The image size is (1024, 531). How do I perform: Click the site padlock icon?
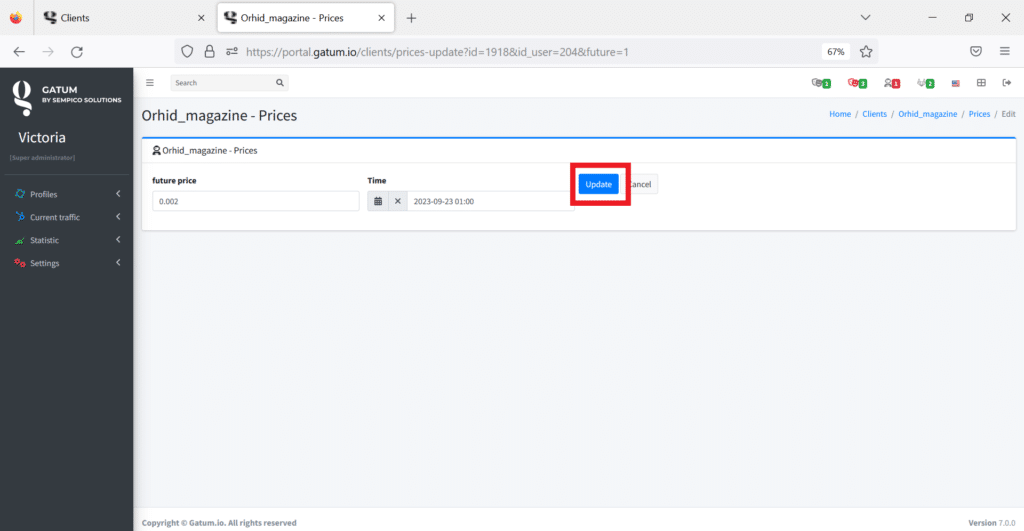pos(209,52)
